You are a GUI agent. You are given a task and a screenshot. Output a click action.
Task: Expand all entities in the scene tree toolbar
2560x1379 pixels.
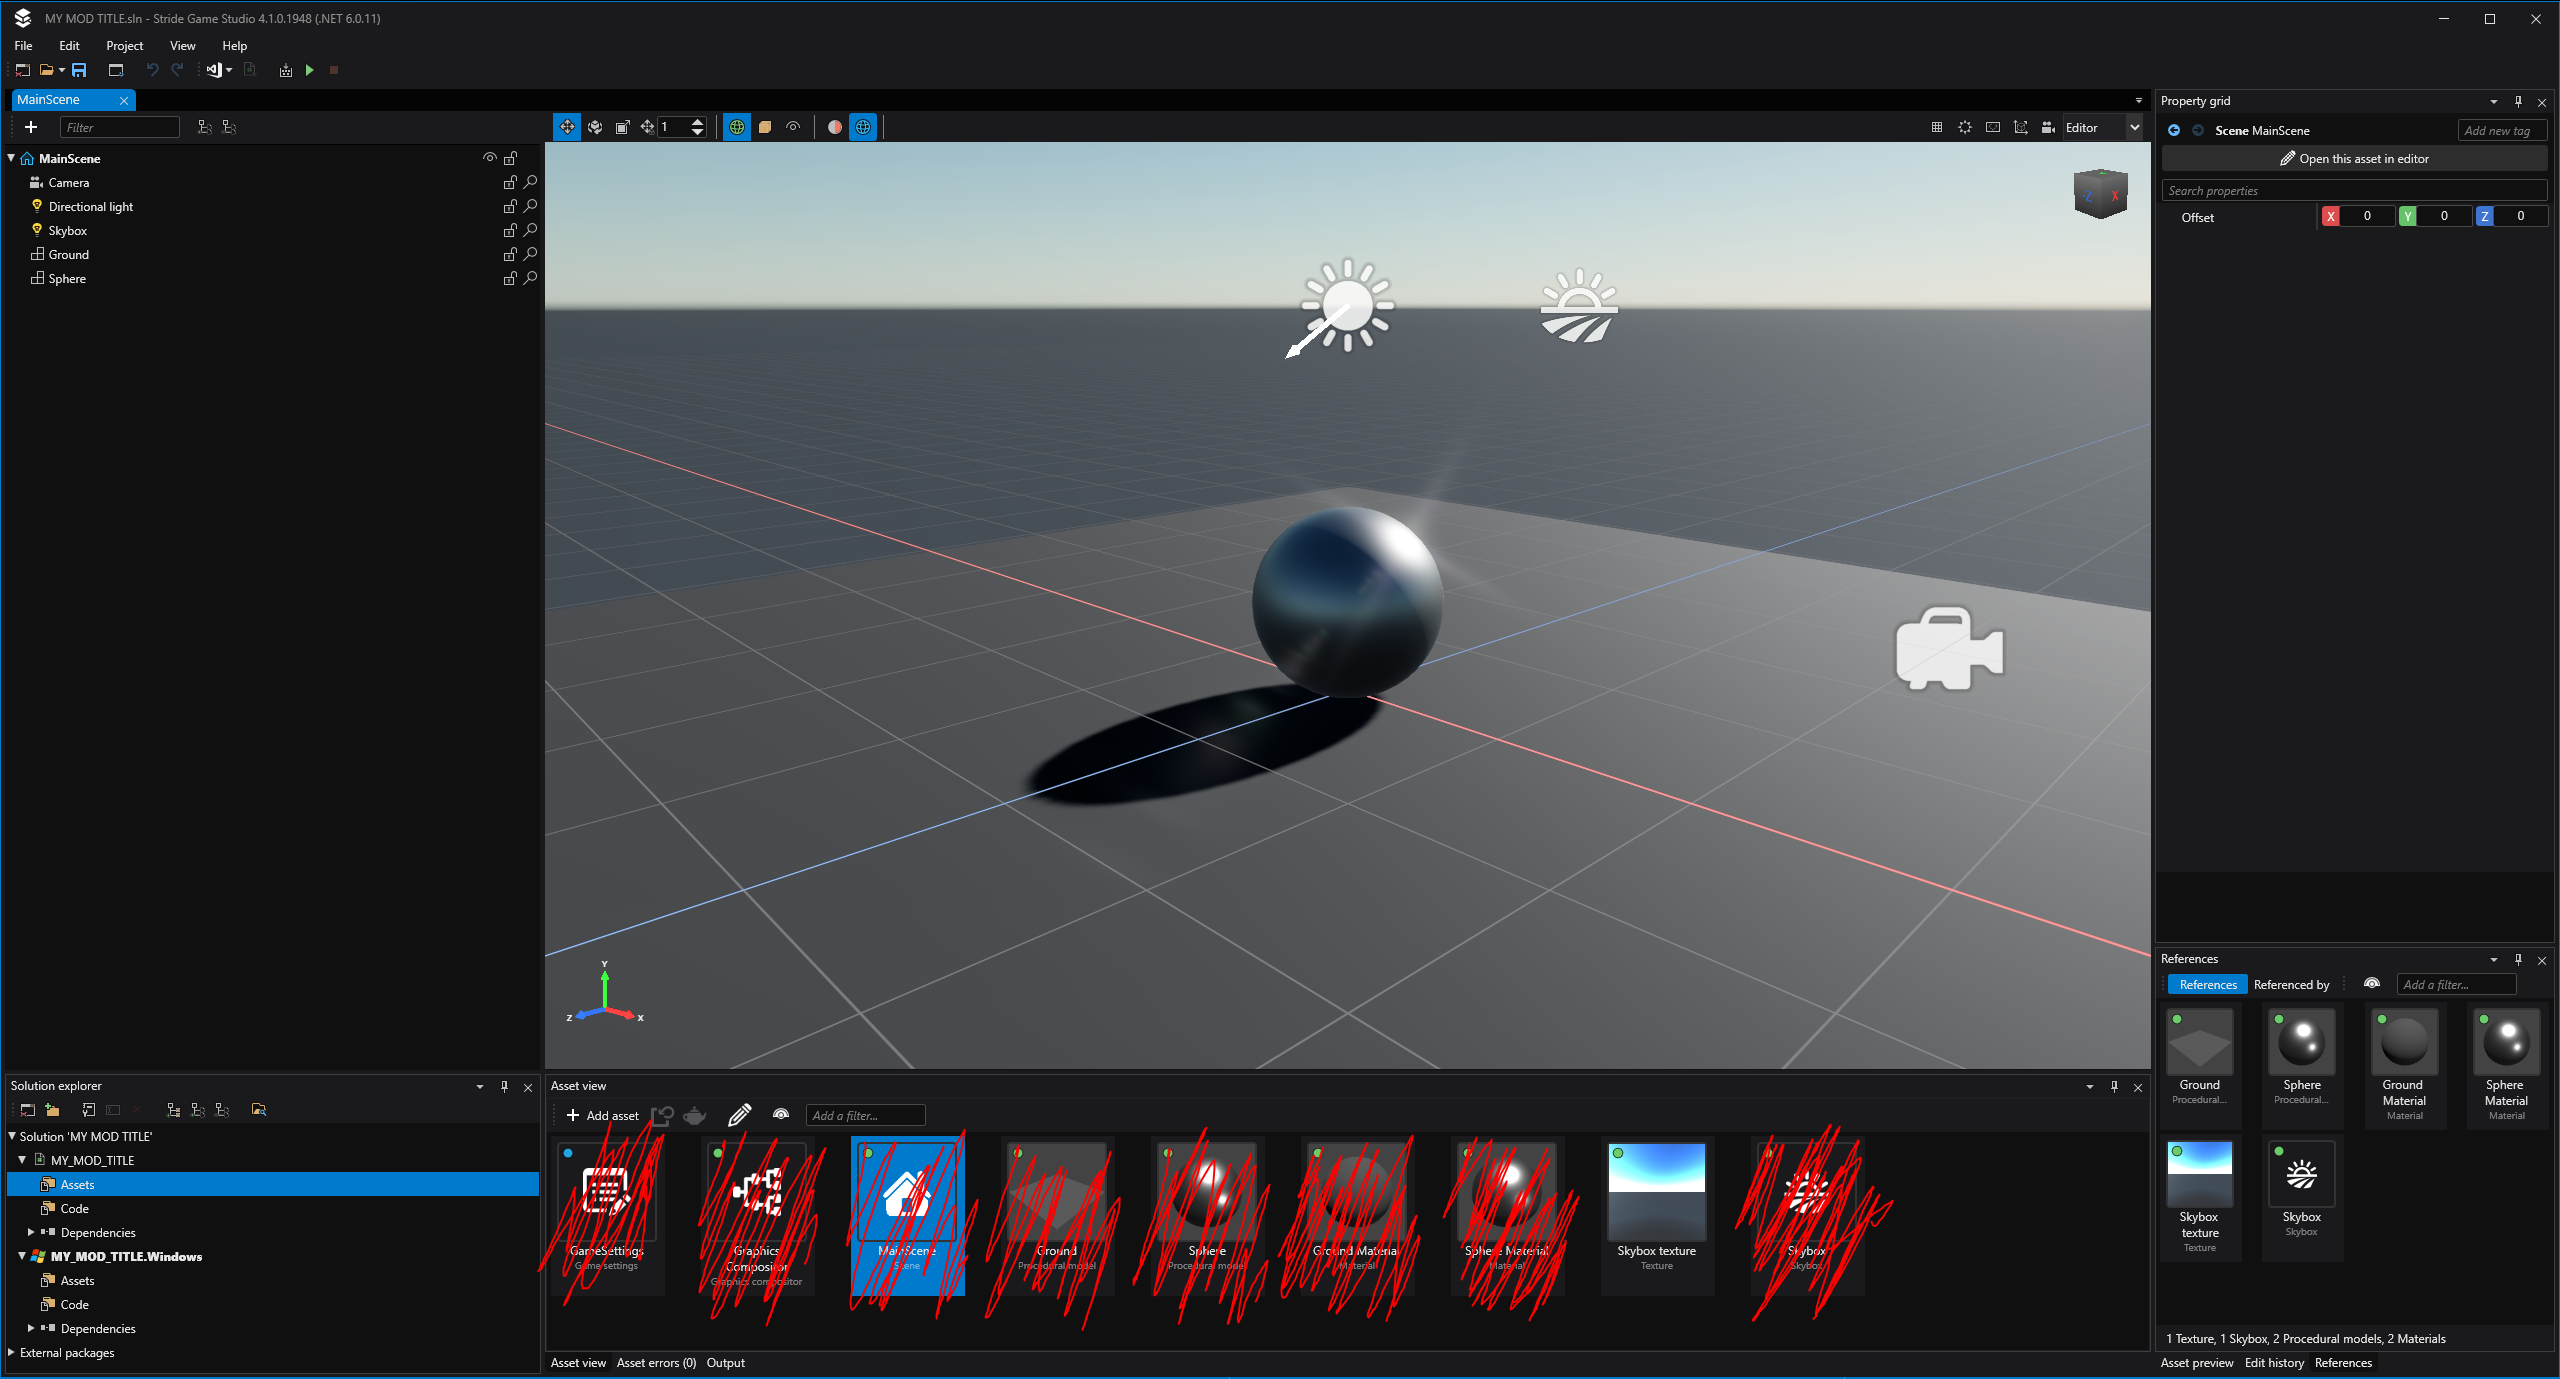click(x=204, y=127)
